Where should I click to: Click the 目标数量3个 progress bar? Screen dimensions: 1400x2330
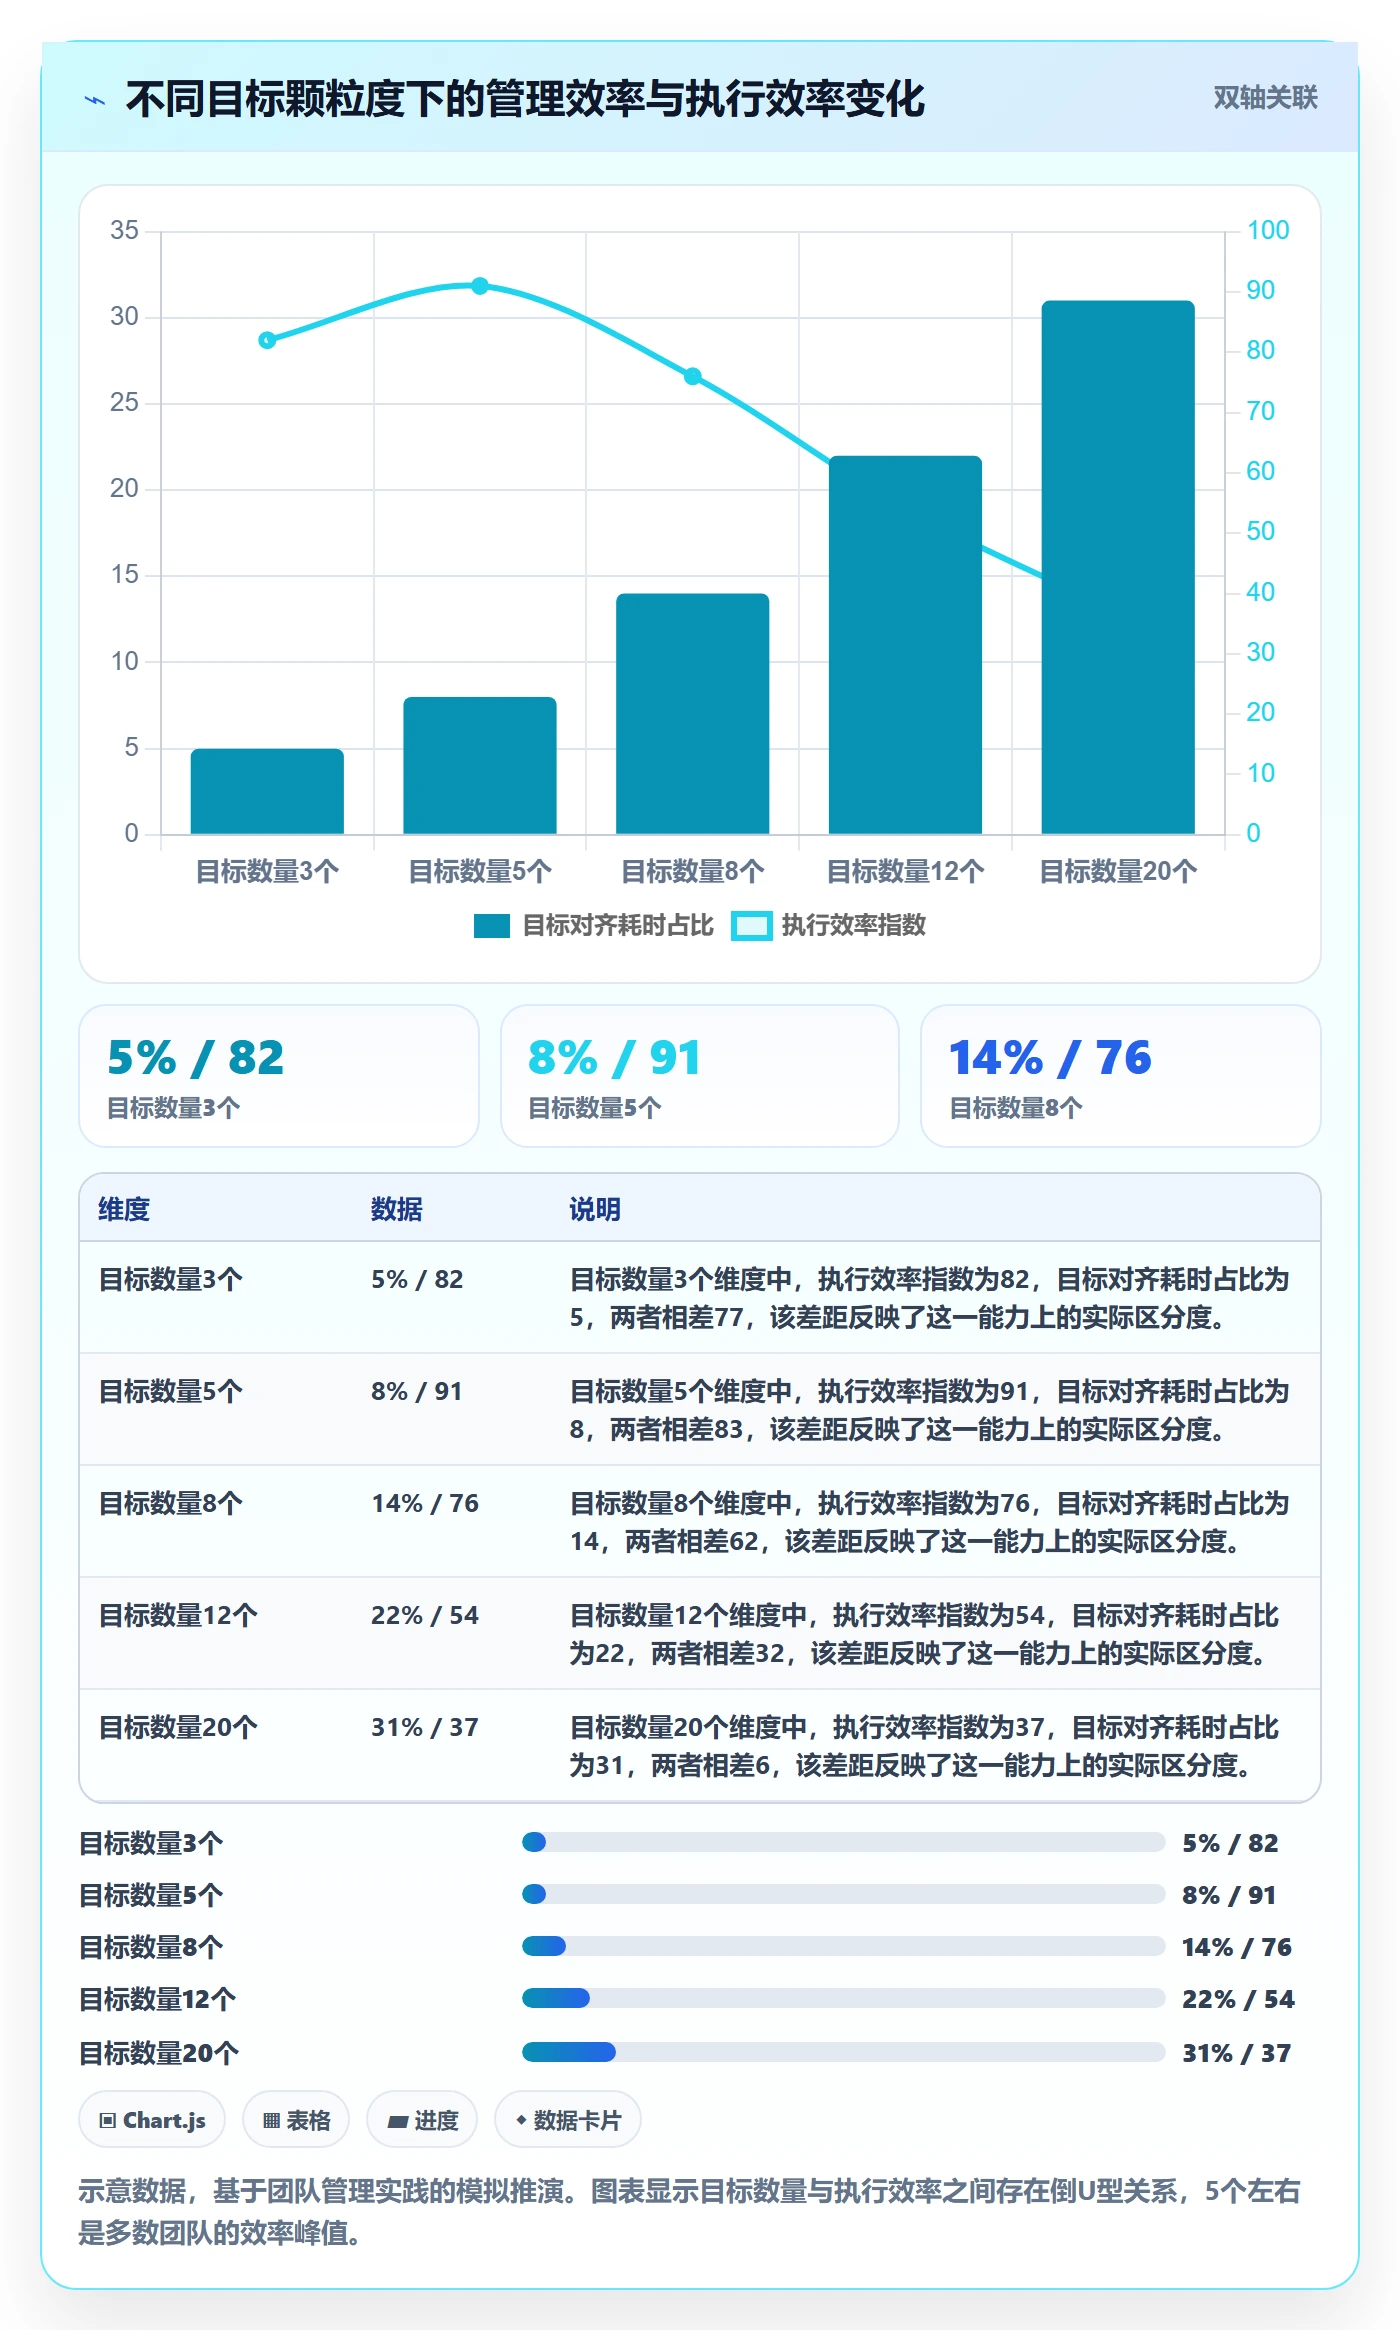(x=843, y=1842)
